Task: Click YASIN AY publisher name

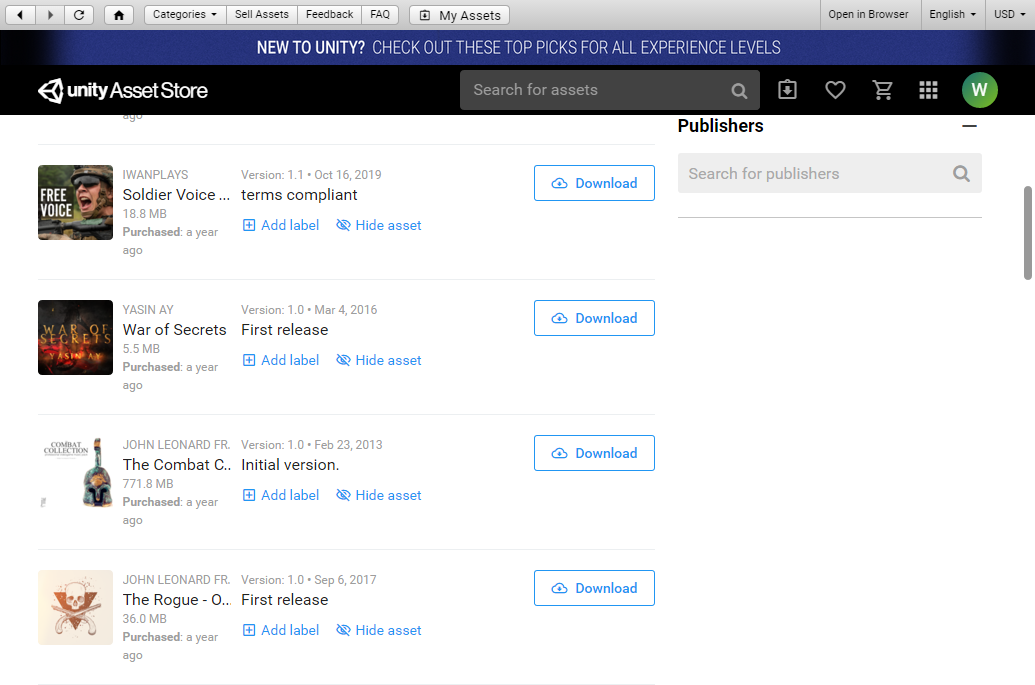Action: [148, 310]
